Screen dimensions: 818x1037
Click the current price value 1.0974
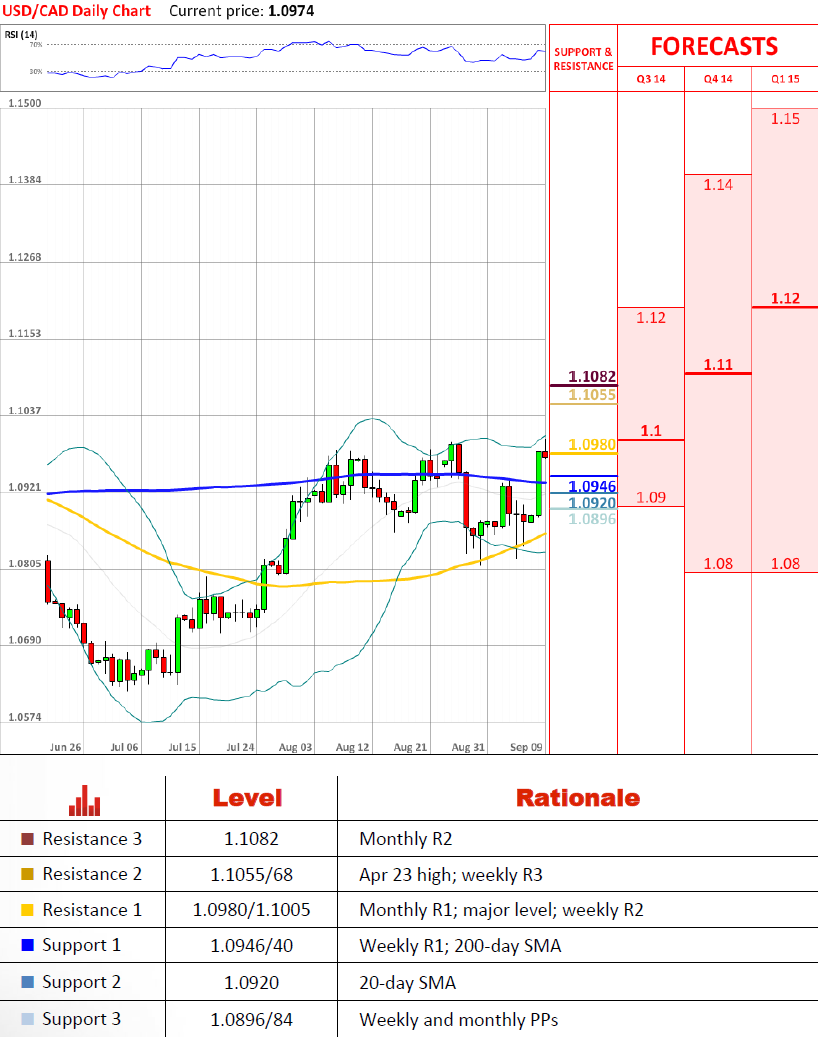[x=291, y=11]
